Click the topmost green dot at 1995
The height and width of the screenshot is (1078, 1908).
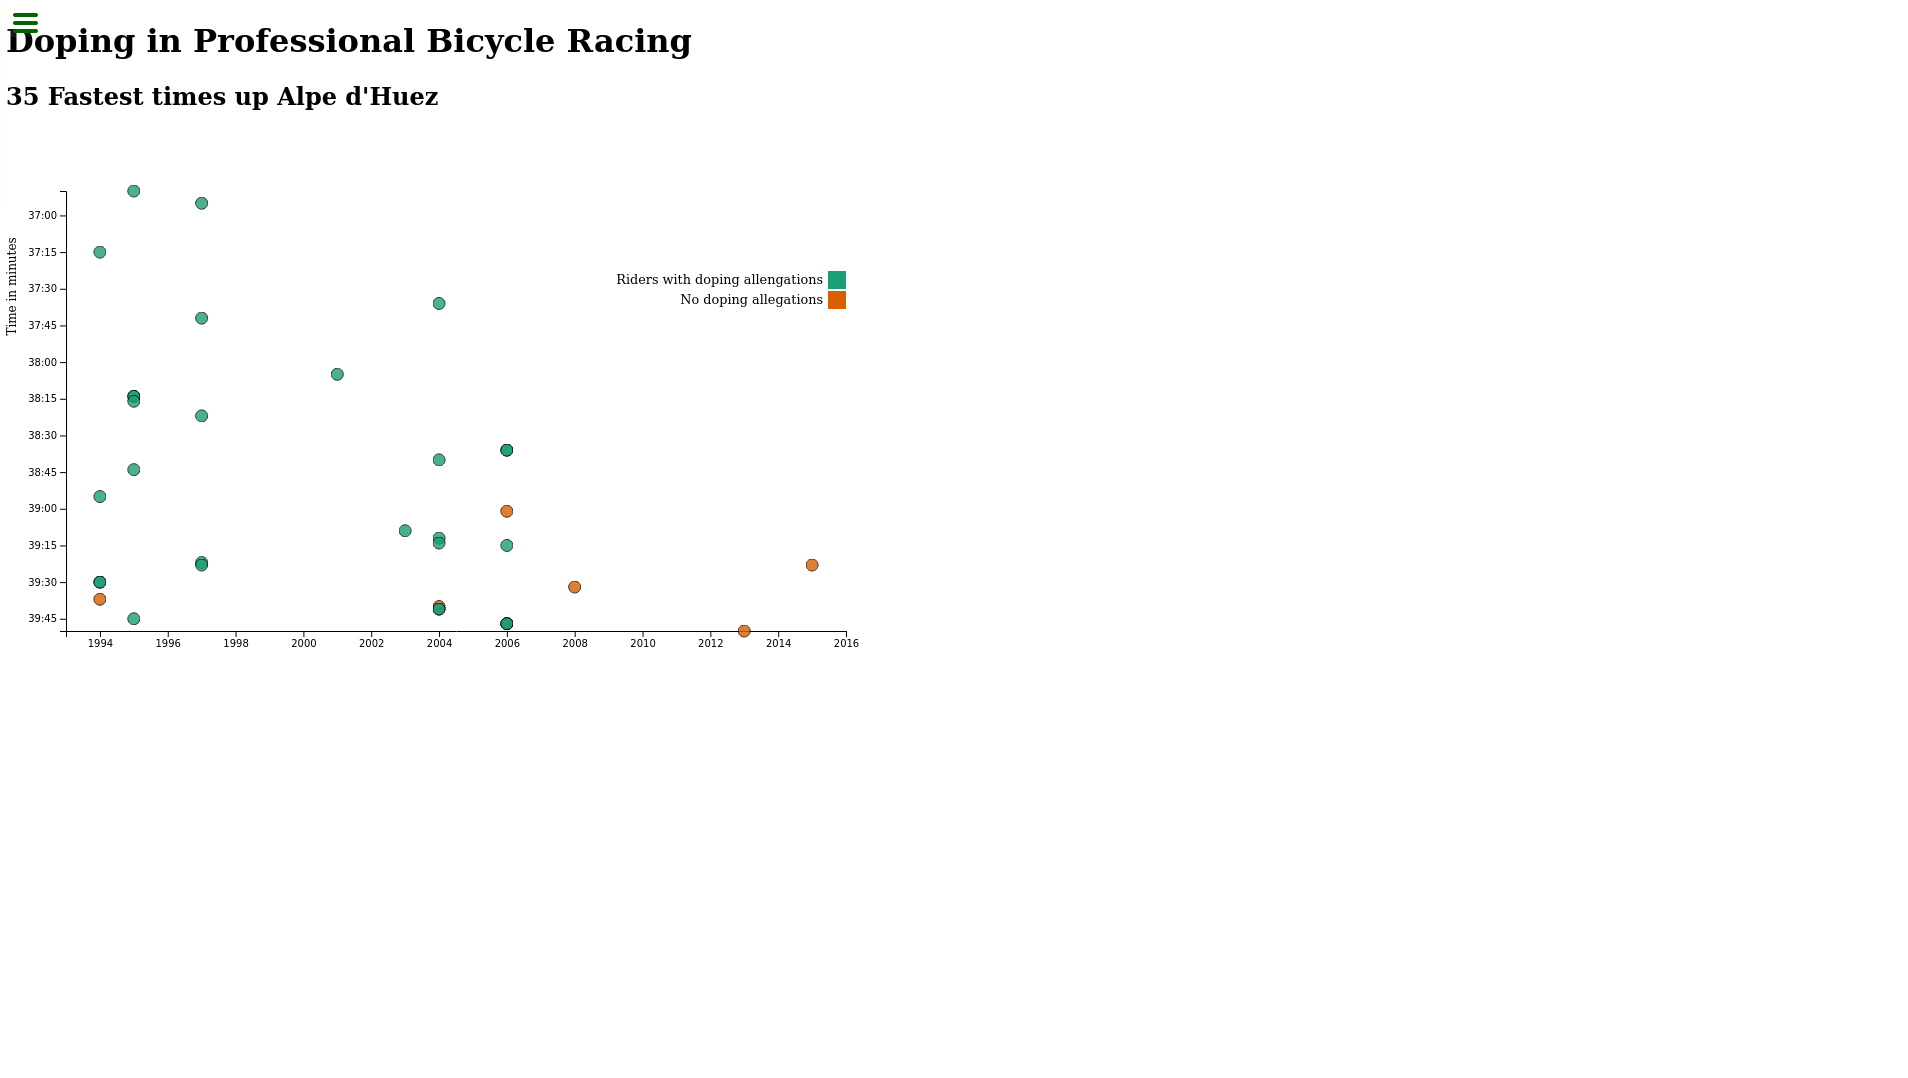tap(134, 191)
